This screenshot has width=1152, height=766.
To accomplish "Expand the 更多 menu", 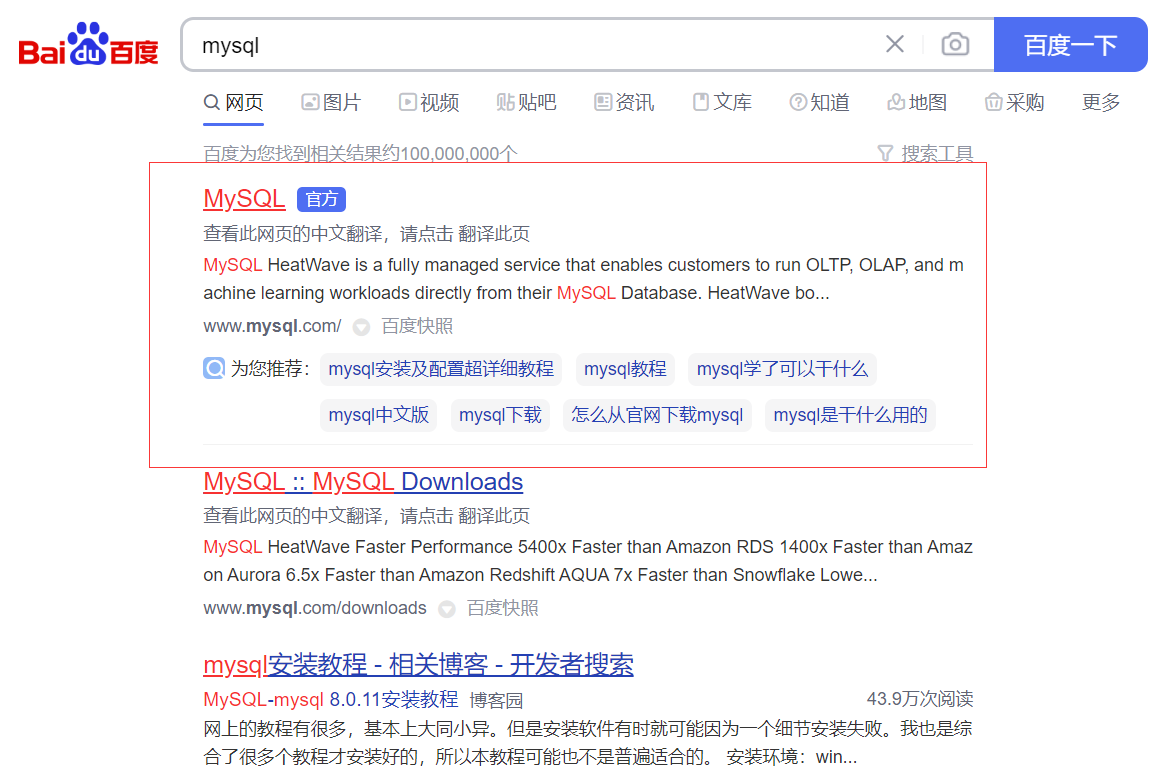I will click(1101, 102).
